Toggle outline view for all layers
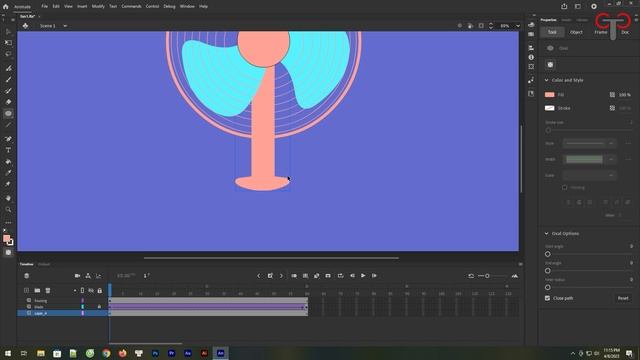The width and height of the screenshot is (640, 360). click(x=82, y=290)
